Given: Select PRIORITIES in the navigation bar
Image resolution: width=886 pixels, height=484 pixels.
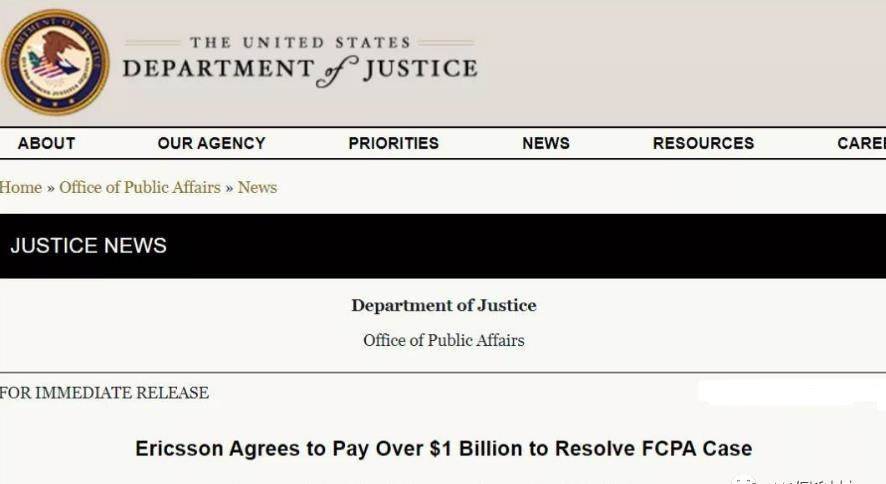Looking at the screenshot, I should 393,143.
